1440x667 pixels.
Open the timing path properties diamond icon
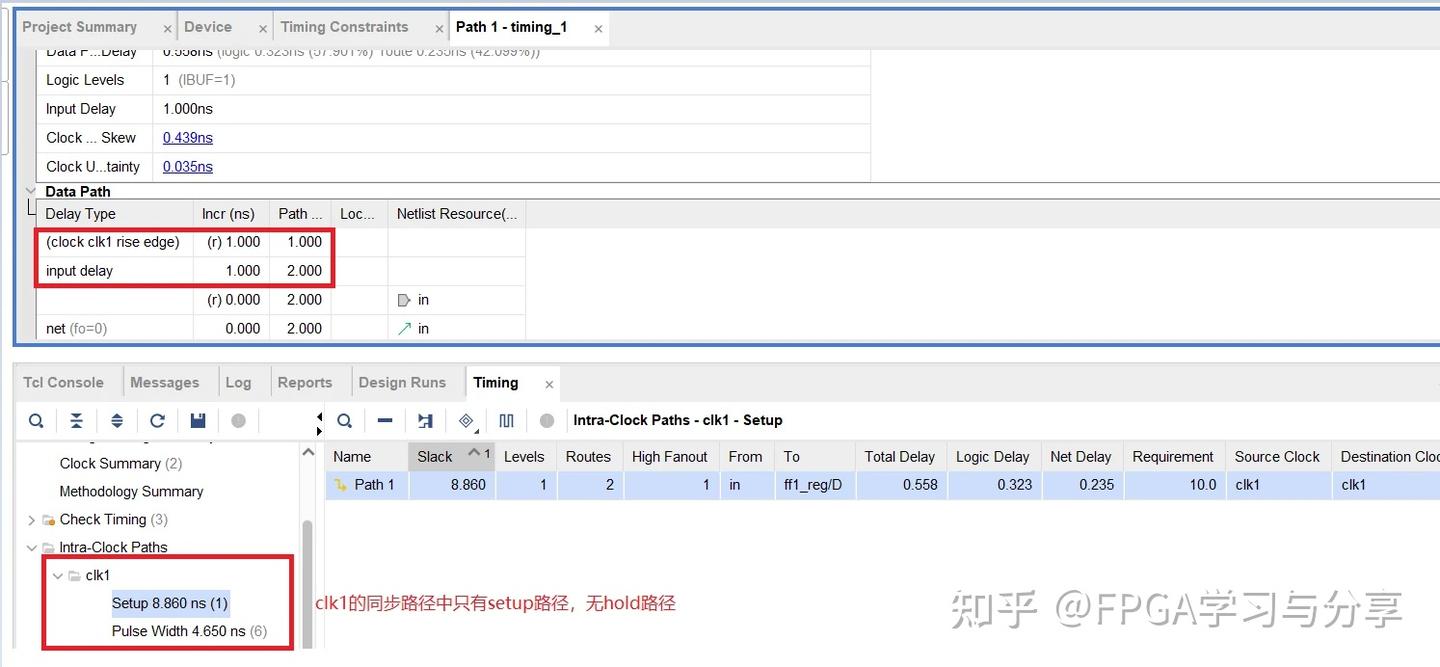[x=466, y=420]
